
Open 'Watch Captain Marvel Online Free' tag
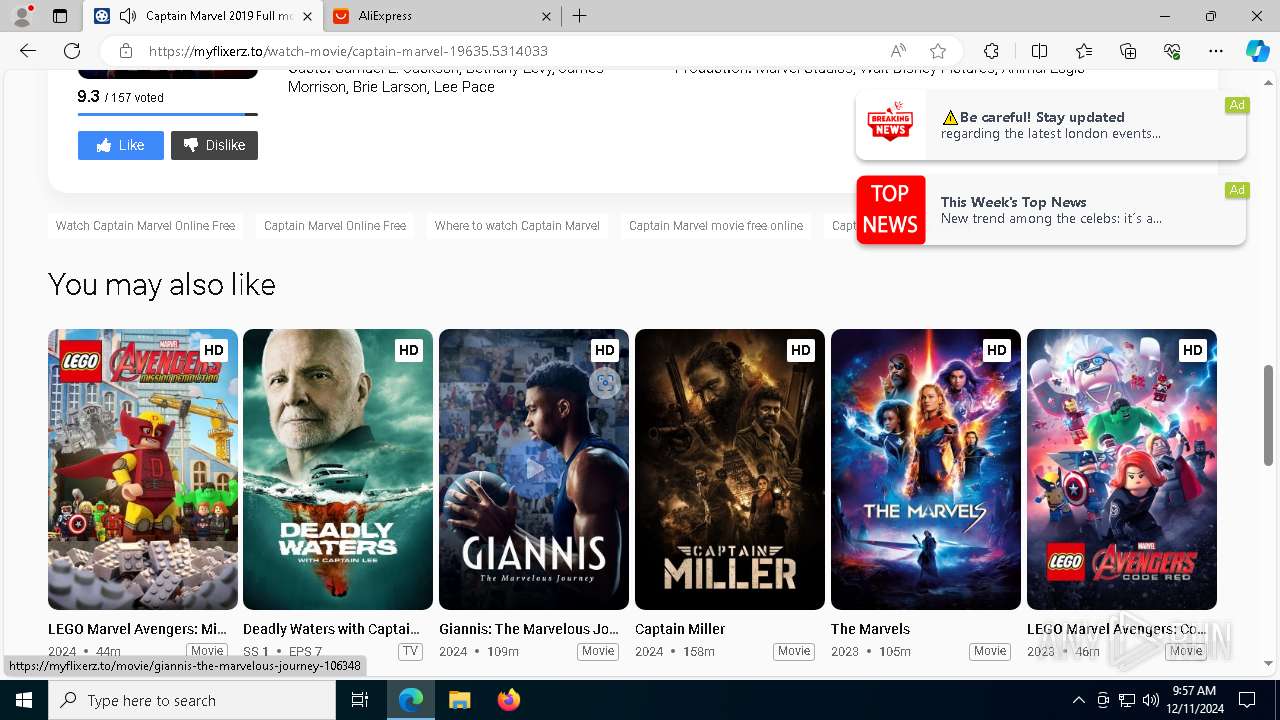click(146, 226)
